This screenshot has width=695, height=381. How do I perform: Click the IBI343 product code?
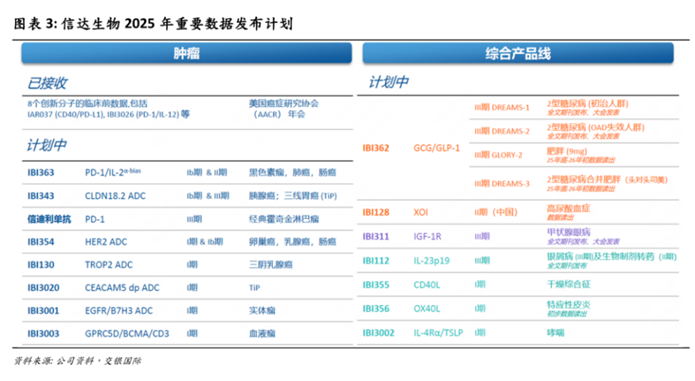[41, 196]
